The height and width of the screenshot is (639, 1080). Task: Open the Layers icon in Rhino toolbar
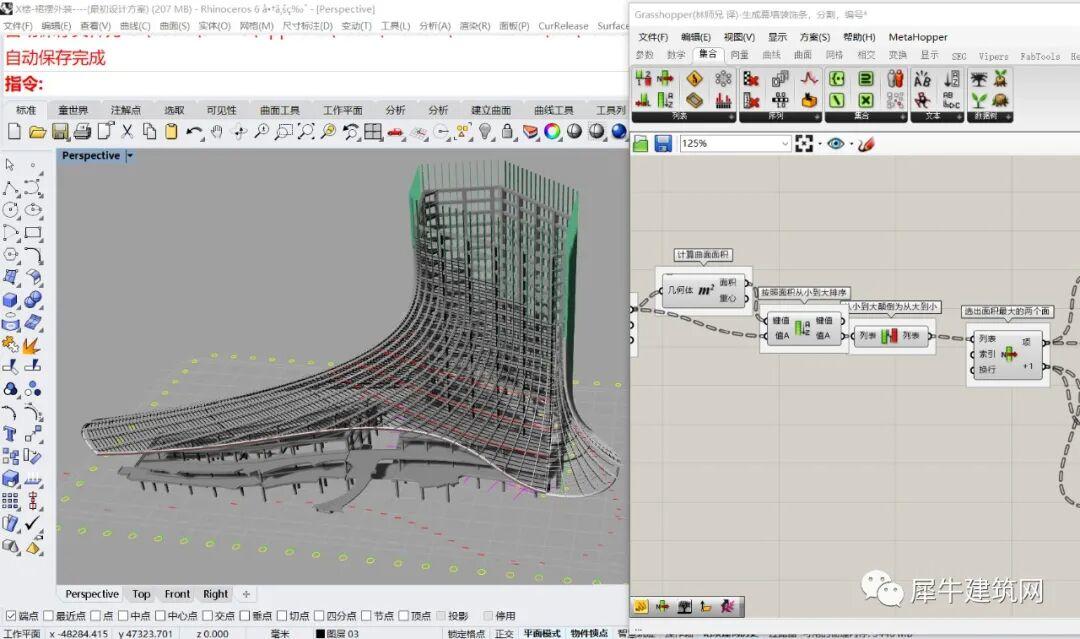click(x=530, y=131)
